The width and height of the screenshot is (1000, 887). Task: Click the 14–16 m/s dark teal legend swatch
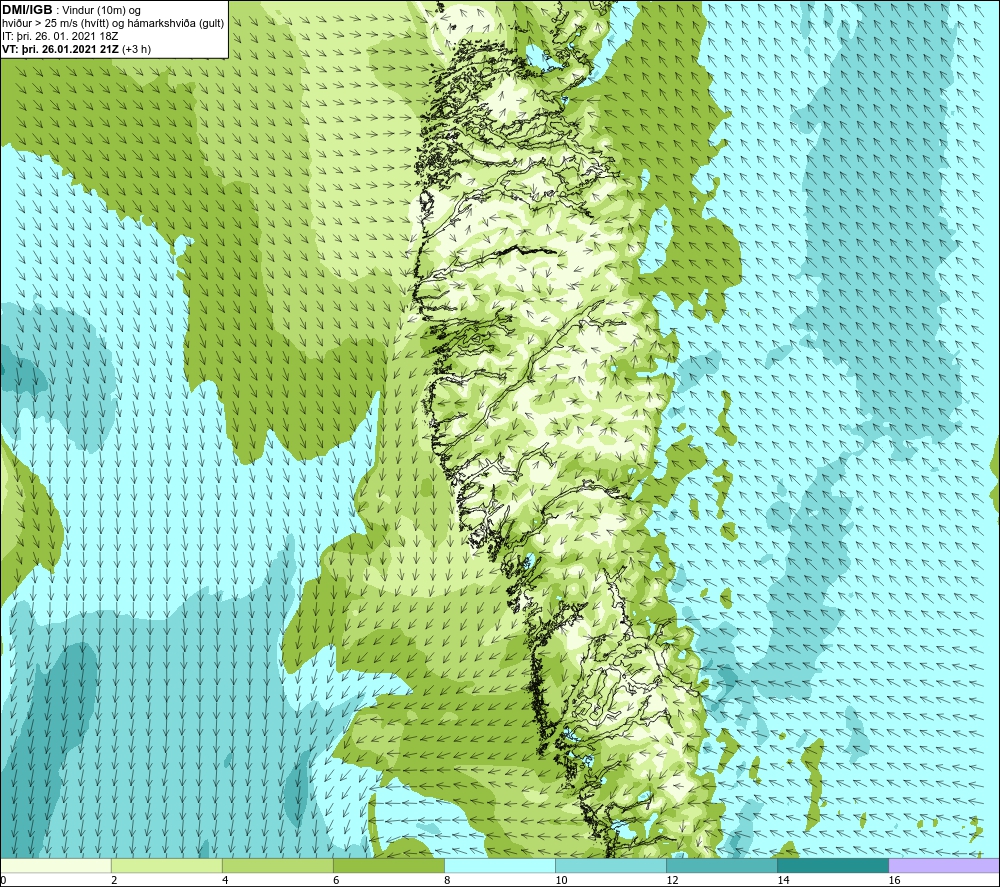(x=832, y=866)
